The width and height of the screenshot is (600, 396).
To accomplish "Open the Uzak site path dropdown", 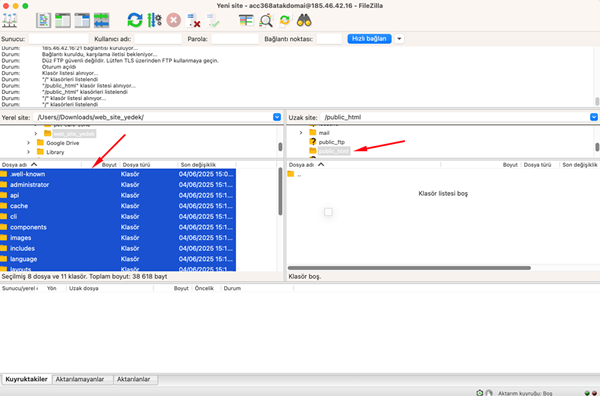I will click(x=593, y=117).
